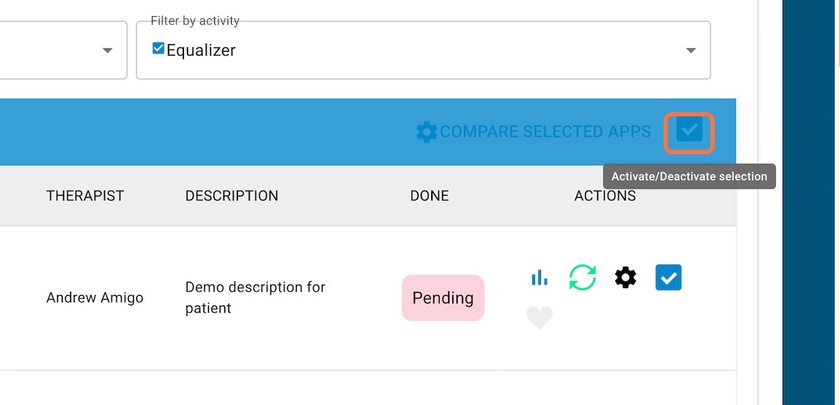
Task: Click the Pending status badge
Action: point(443,298)
